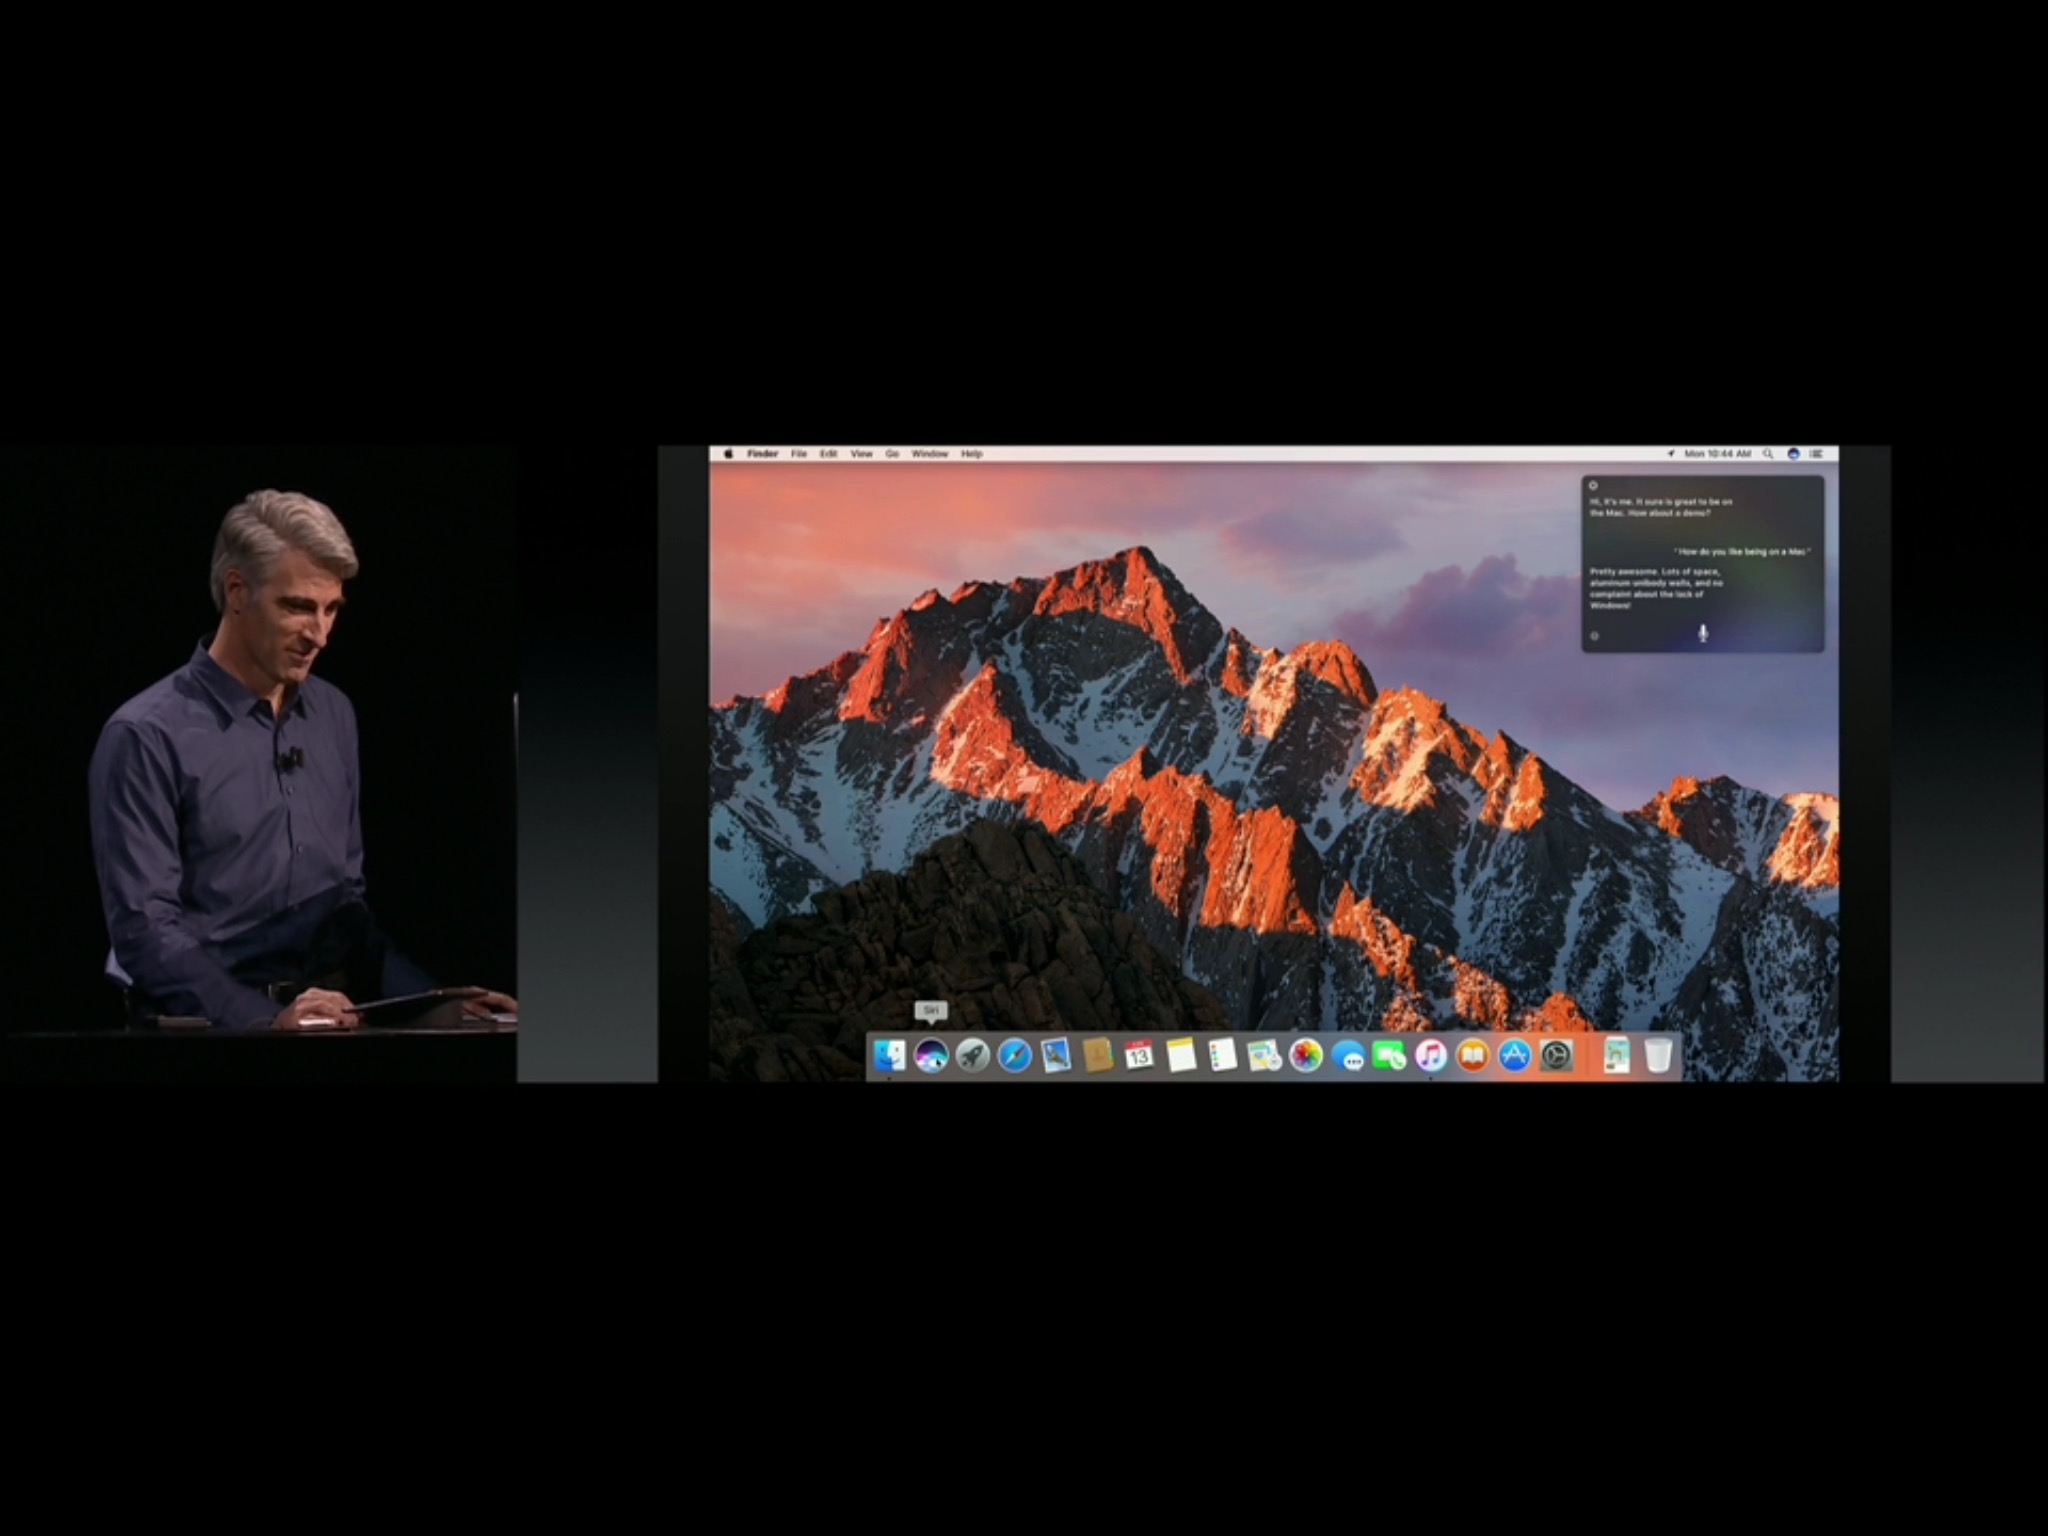Screen dimensions: 2048x1536
Task: Open iBooks from the Dock
Action: pyautogui.click(x=1473, y=1056)
